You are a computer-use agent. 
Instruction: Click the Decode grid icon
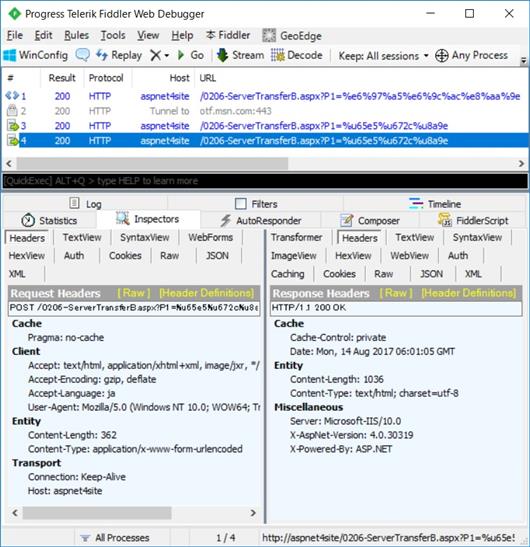[x=278, y=55]
